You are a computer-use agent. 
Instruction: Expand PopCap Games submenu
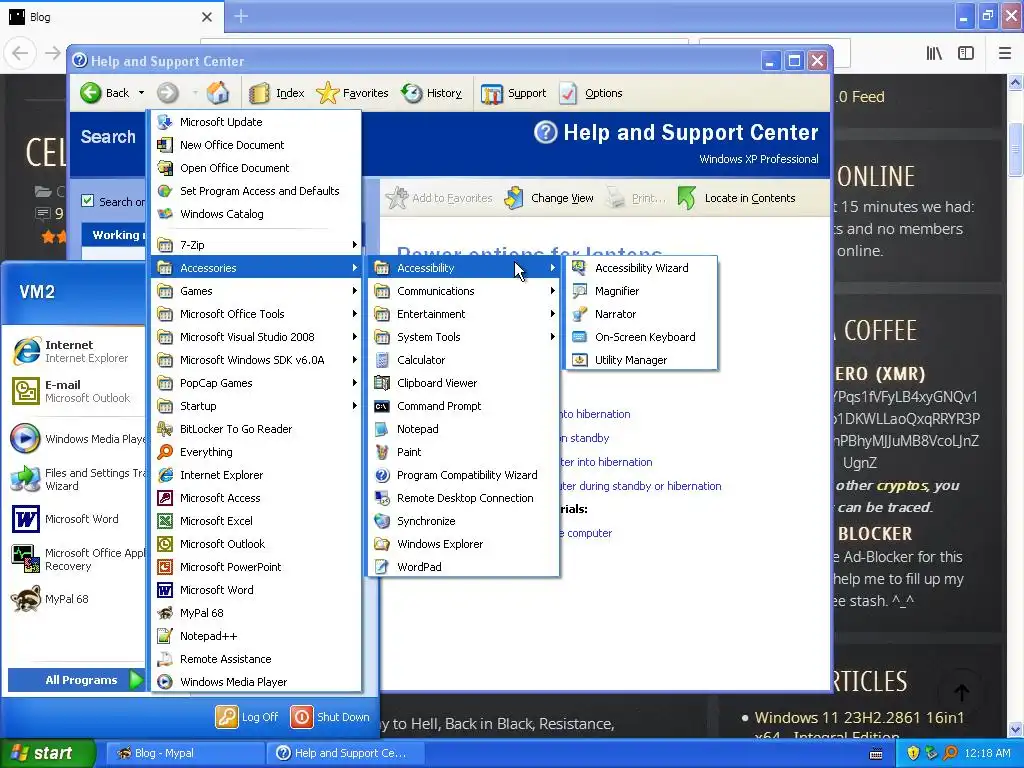coord(257,383)
